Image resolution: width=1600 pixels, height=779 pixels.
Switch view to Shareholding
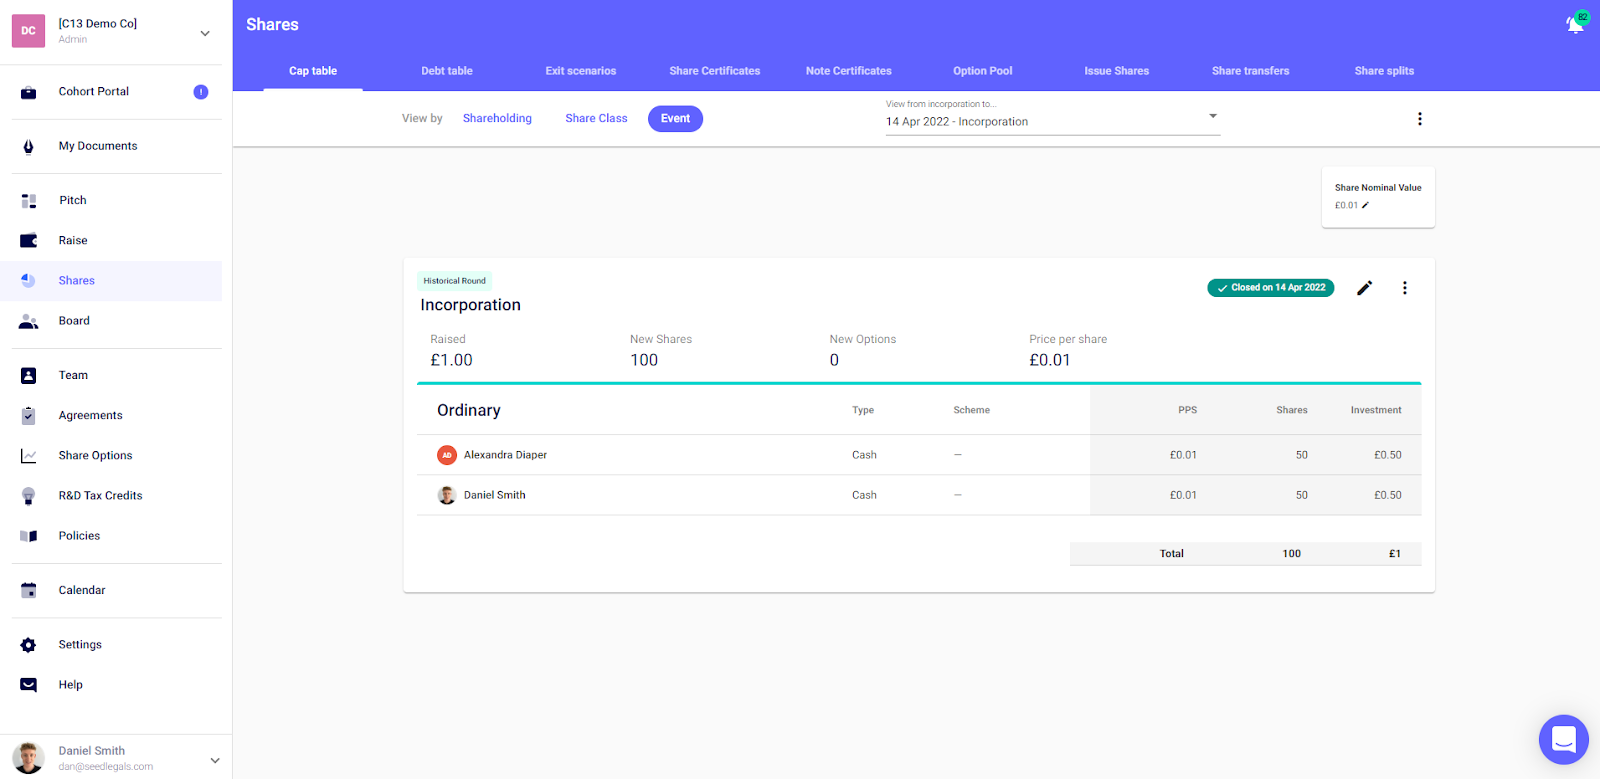click(x=497, y=118)
